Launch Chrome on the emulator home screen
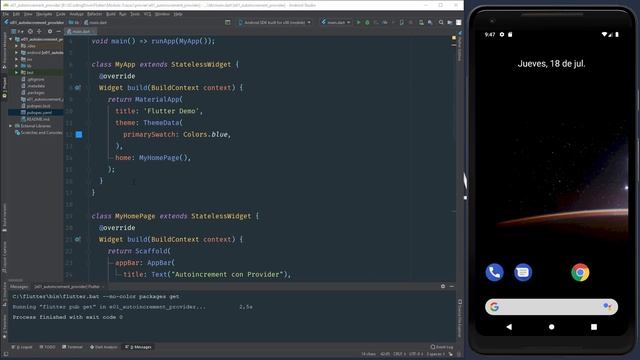Screen dimensions: 640x360 [580, 272]
